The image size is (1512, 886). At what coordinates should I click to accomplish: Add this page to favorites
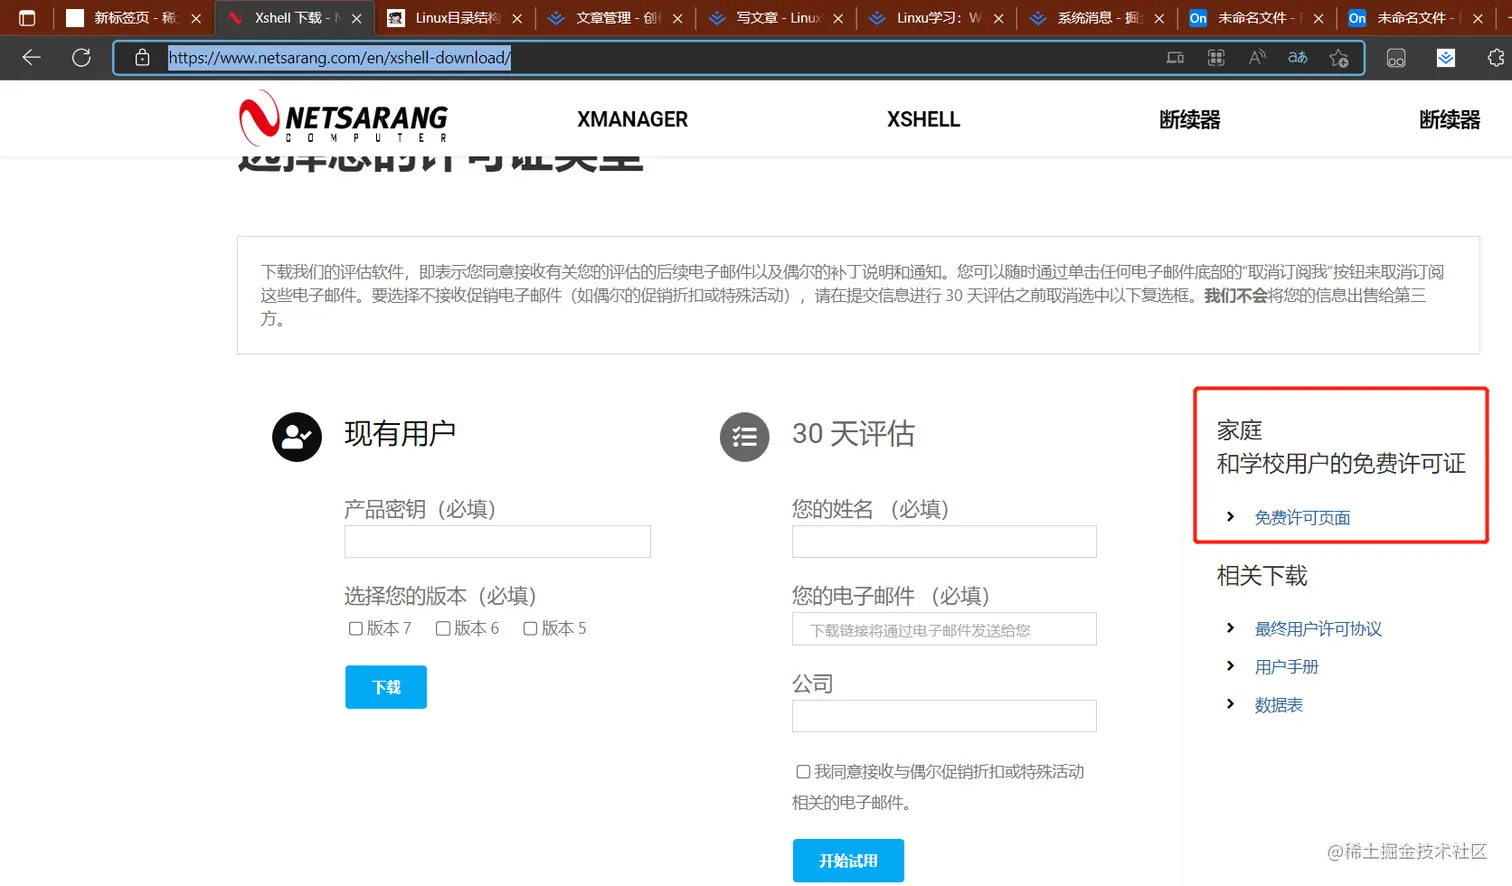(x=1339, y=58)
